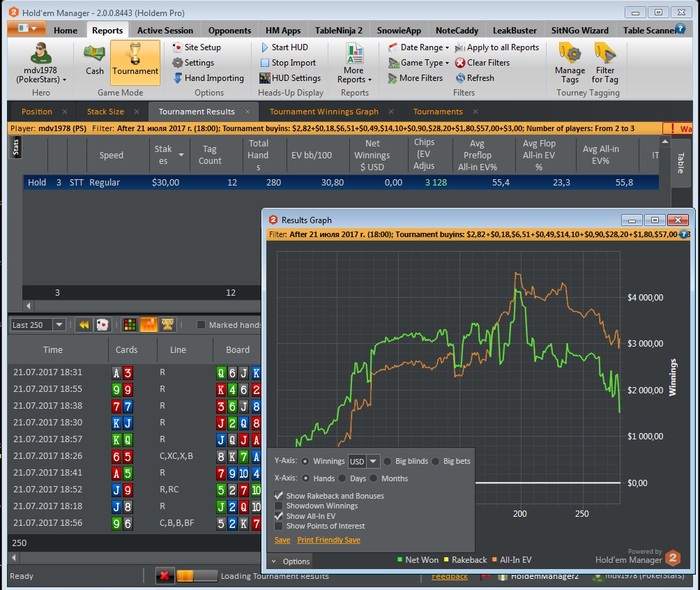Click the Save link in graph options

[282, 540]
